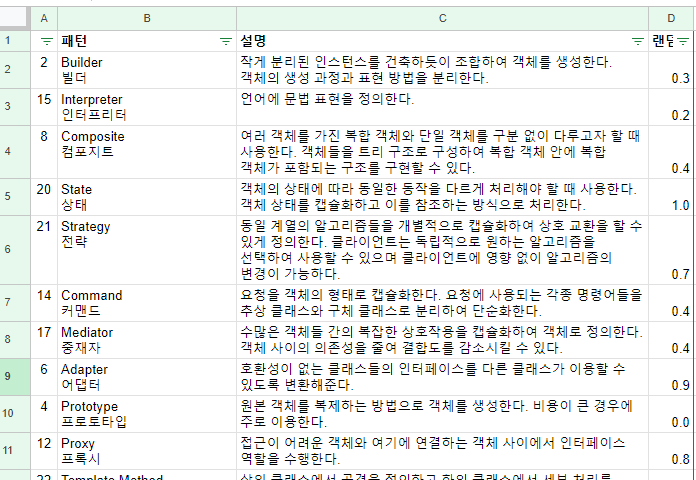
Task: Click the 설명 header cell
Action: (x=443, y=41)
